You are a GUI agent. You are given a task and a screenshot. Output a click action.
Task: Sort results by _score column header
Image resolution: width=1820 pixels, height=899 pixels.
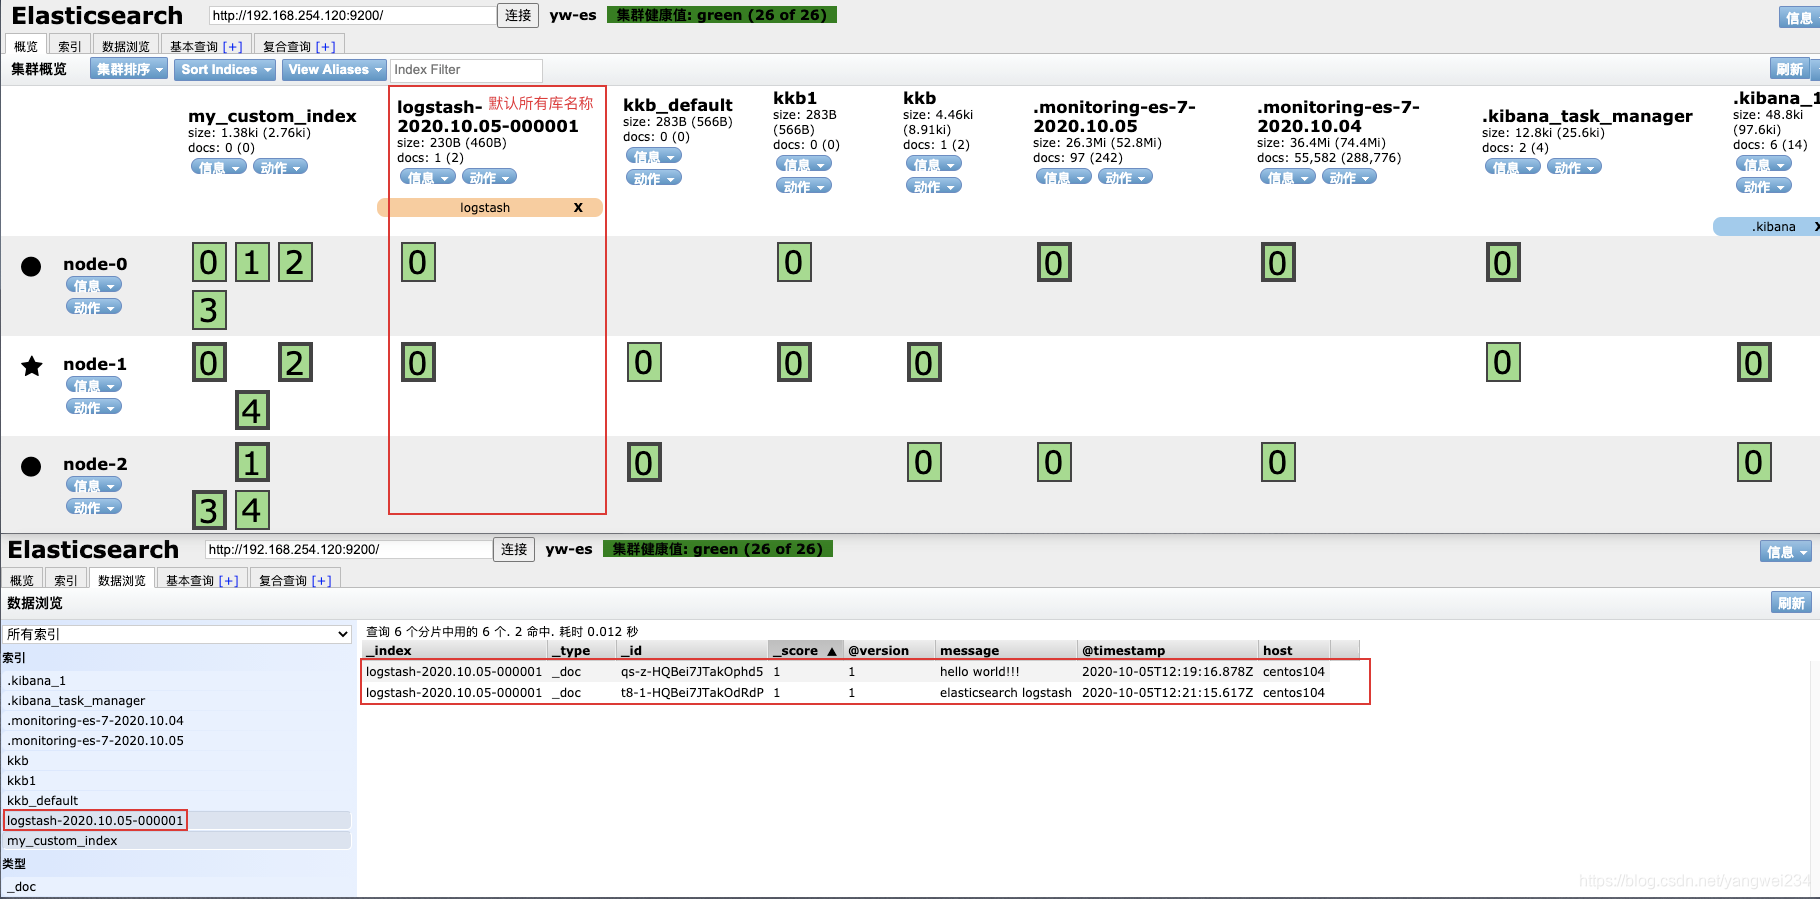coord(805,650)
